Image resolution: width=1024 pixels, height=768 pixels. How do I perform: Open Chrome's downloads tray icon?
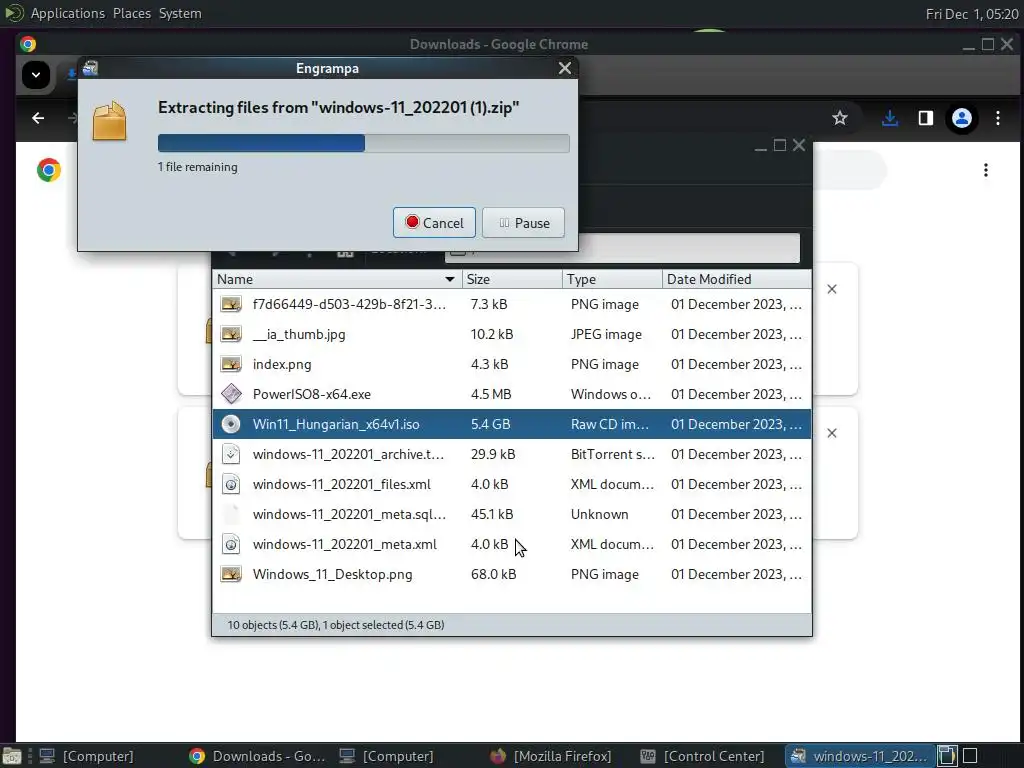(x=889, y=118)
